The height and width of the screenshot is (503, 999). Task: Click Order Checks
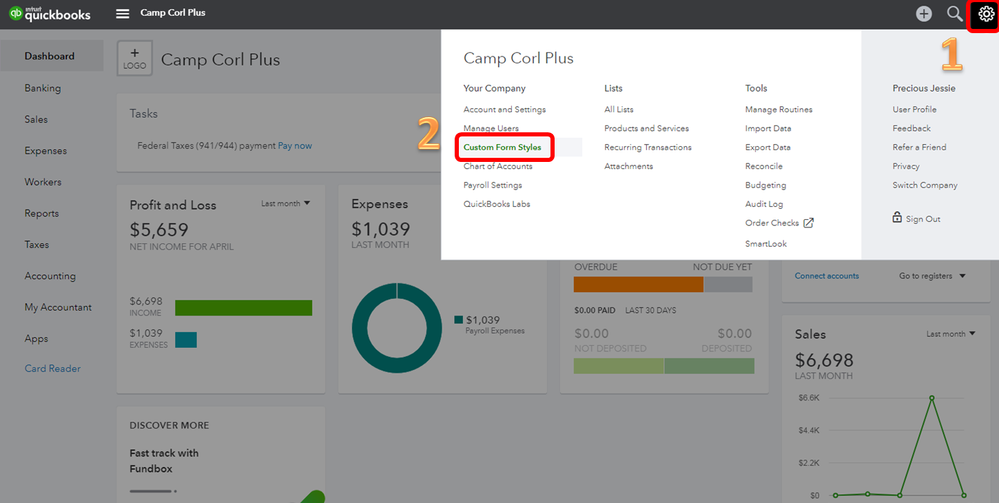(772, 223)
